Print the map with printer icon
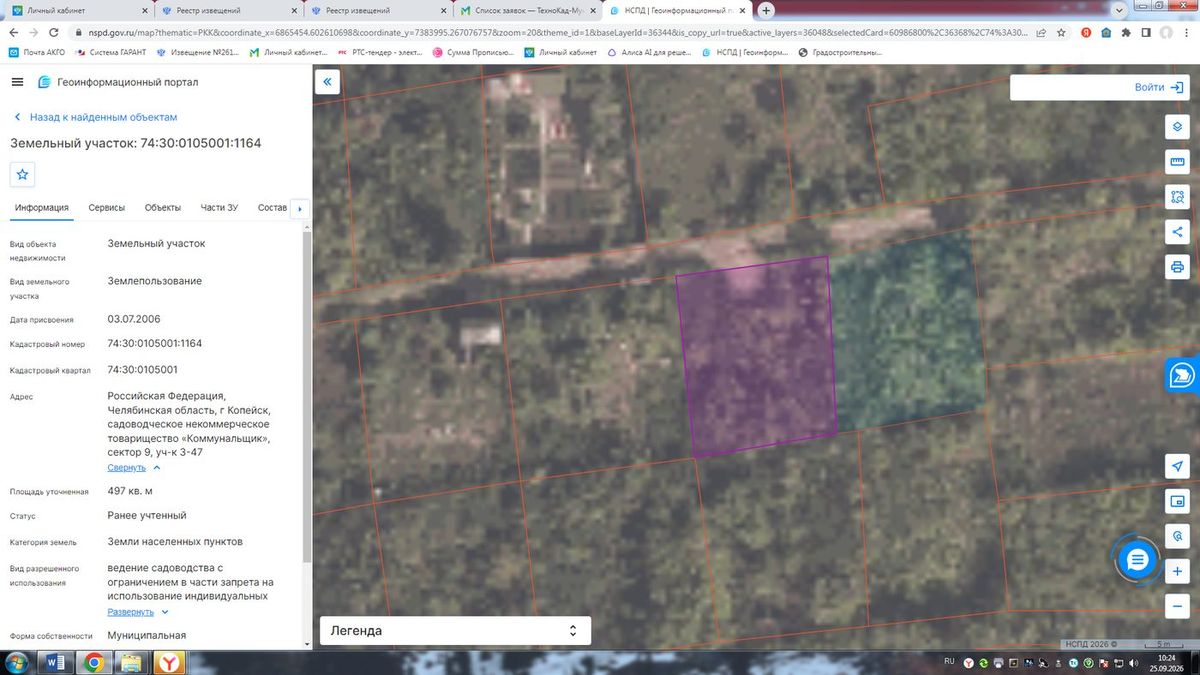Viewport: 1200px width, 675px height. (1177, 267)
